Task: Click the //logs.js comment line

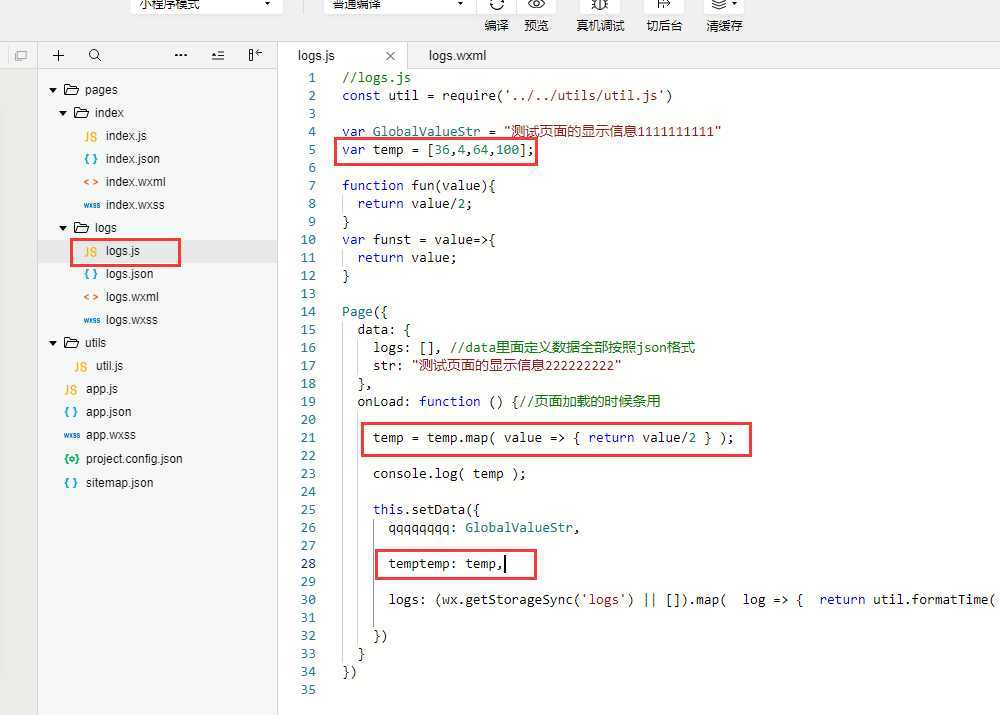Action: (376, 78)
